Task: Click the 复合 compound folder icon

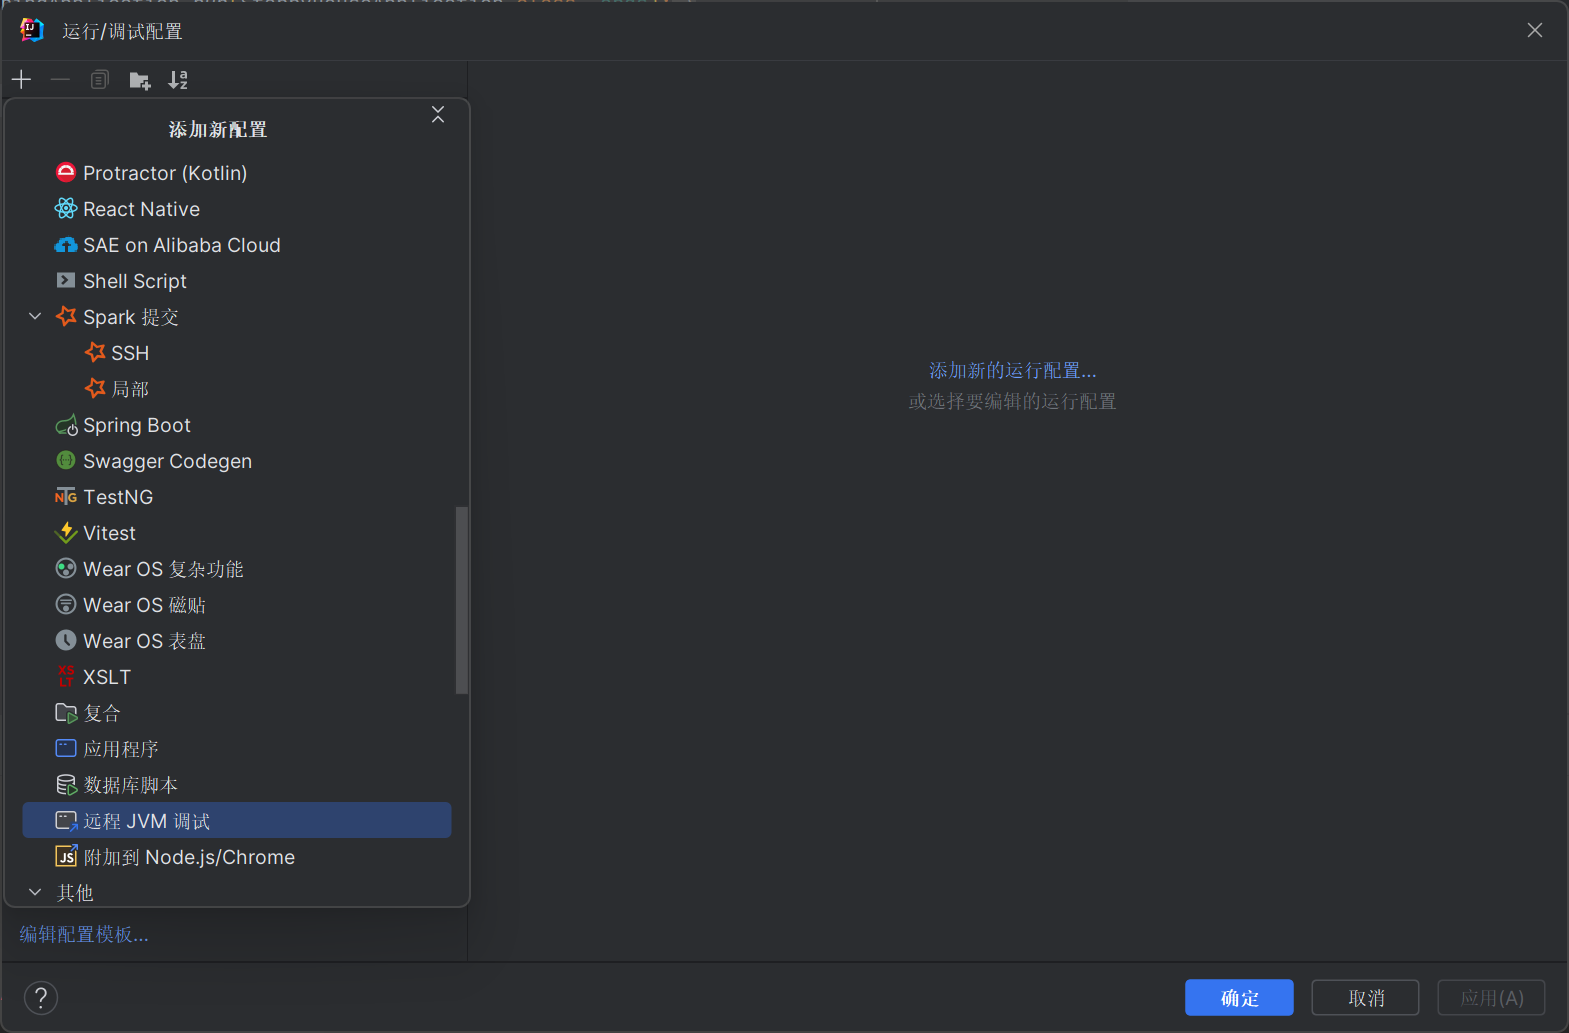Action: pos(66,713)
